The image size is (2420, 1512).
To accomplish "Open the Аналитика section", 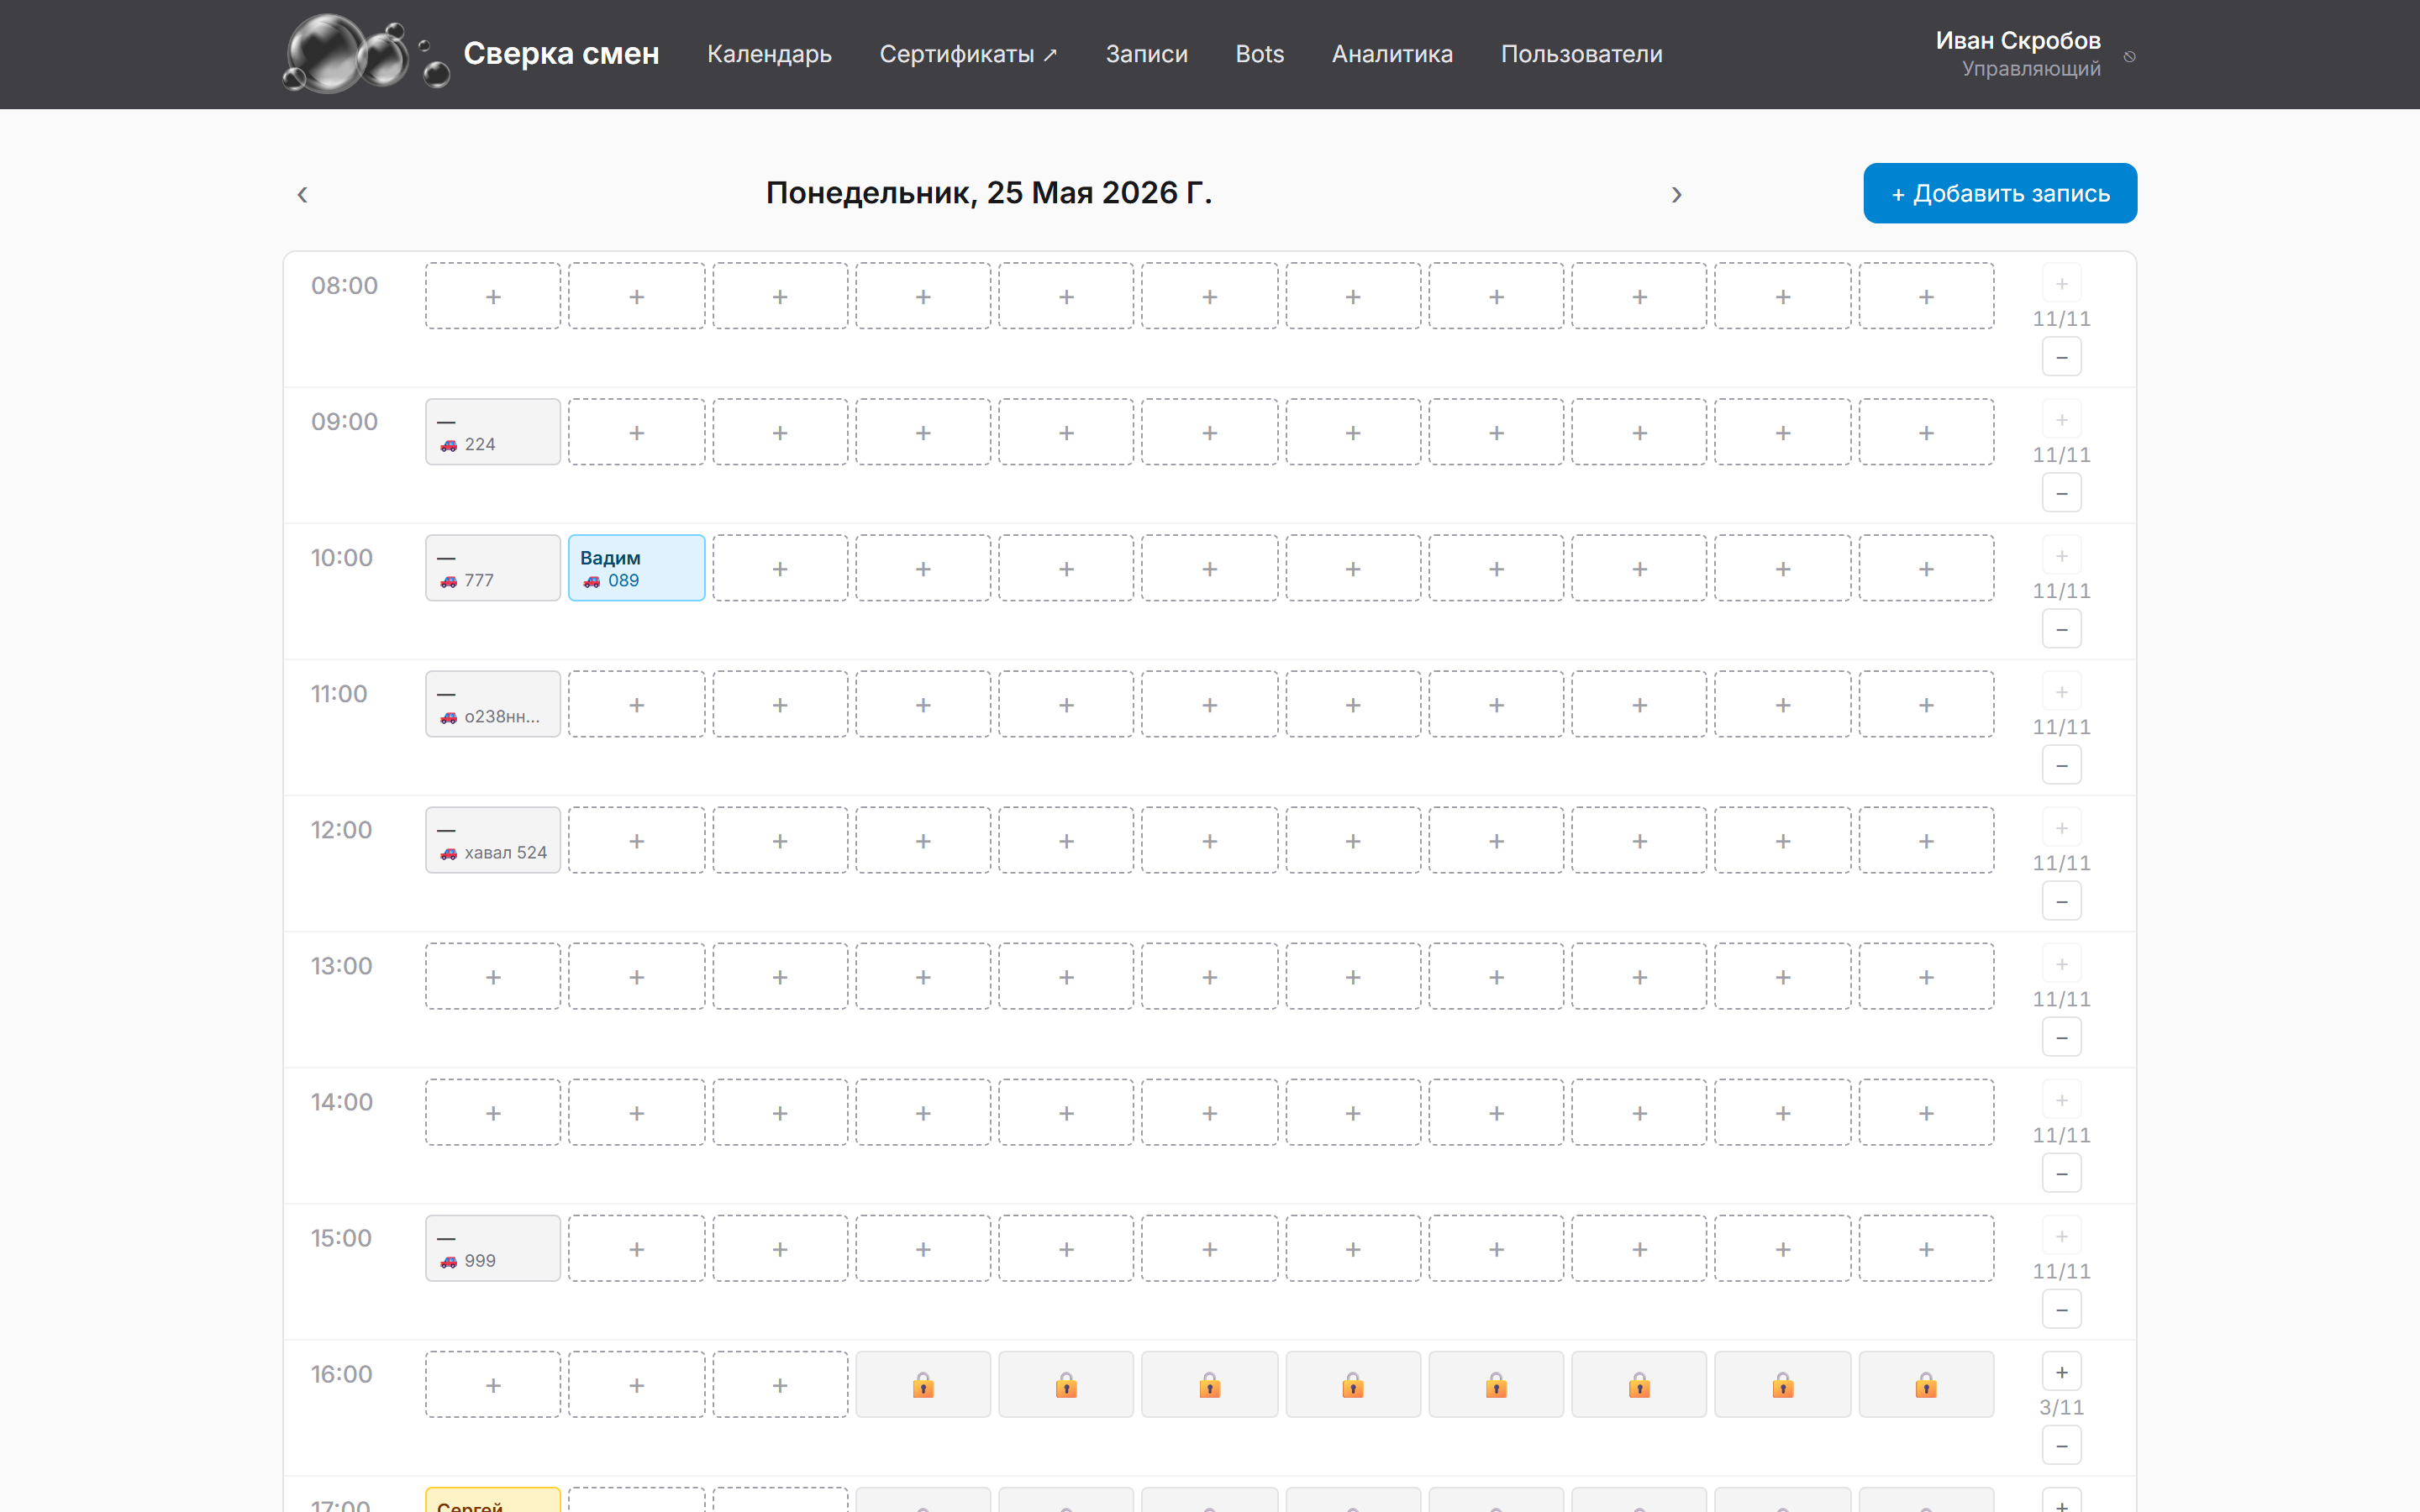I will point(1392,54).
